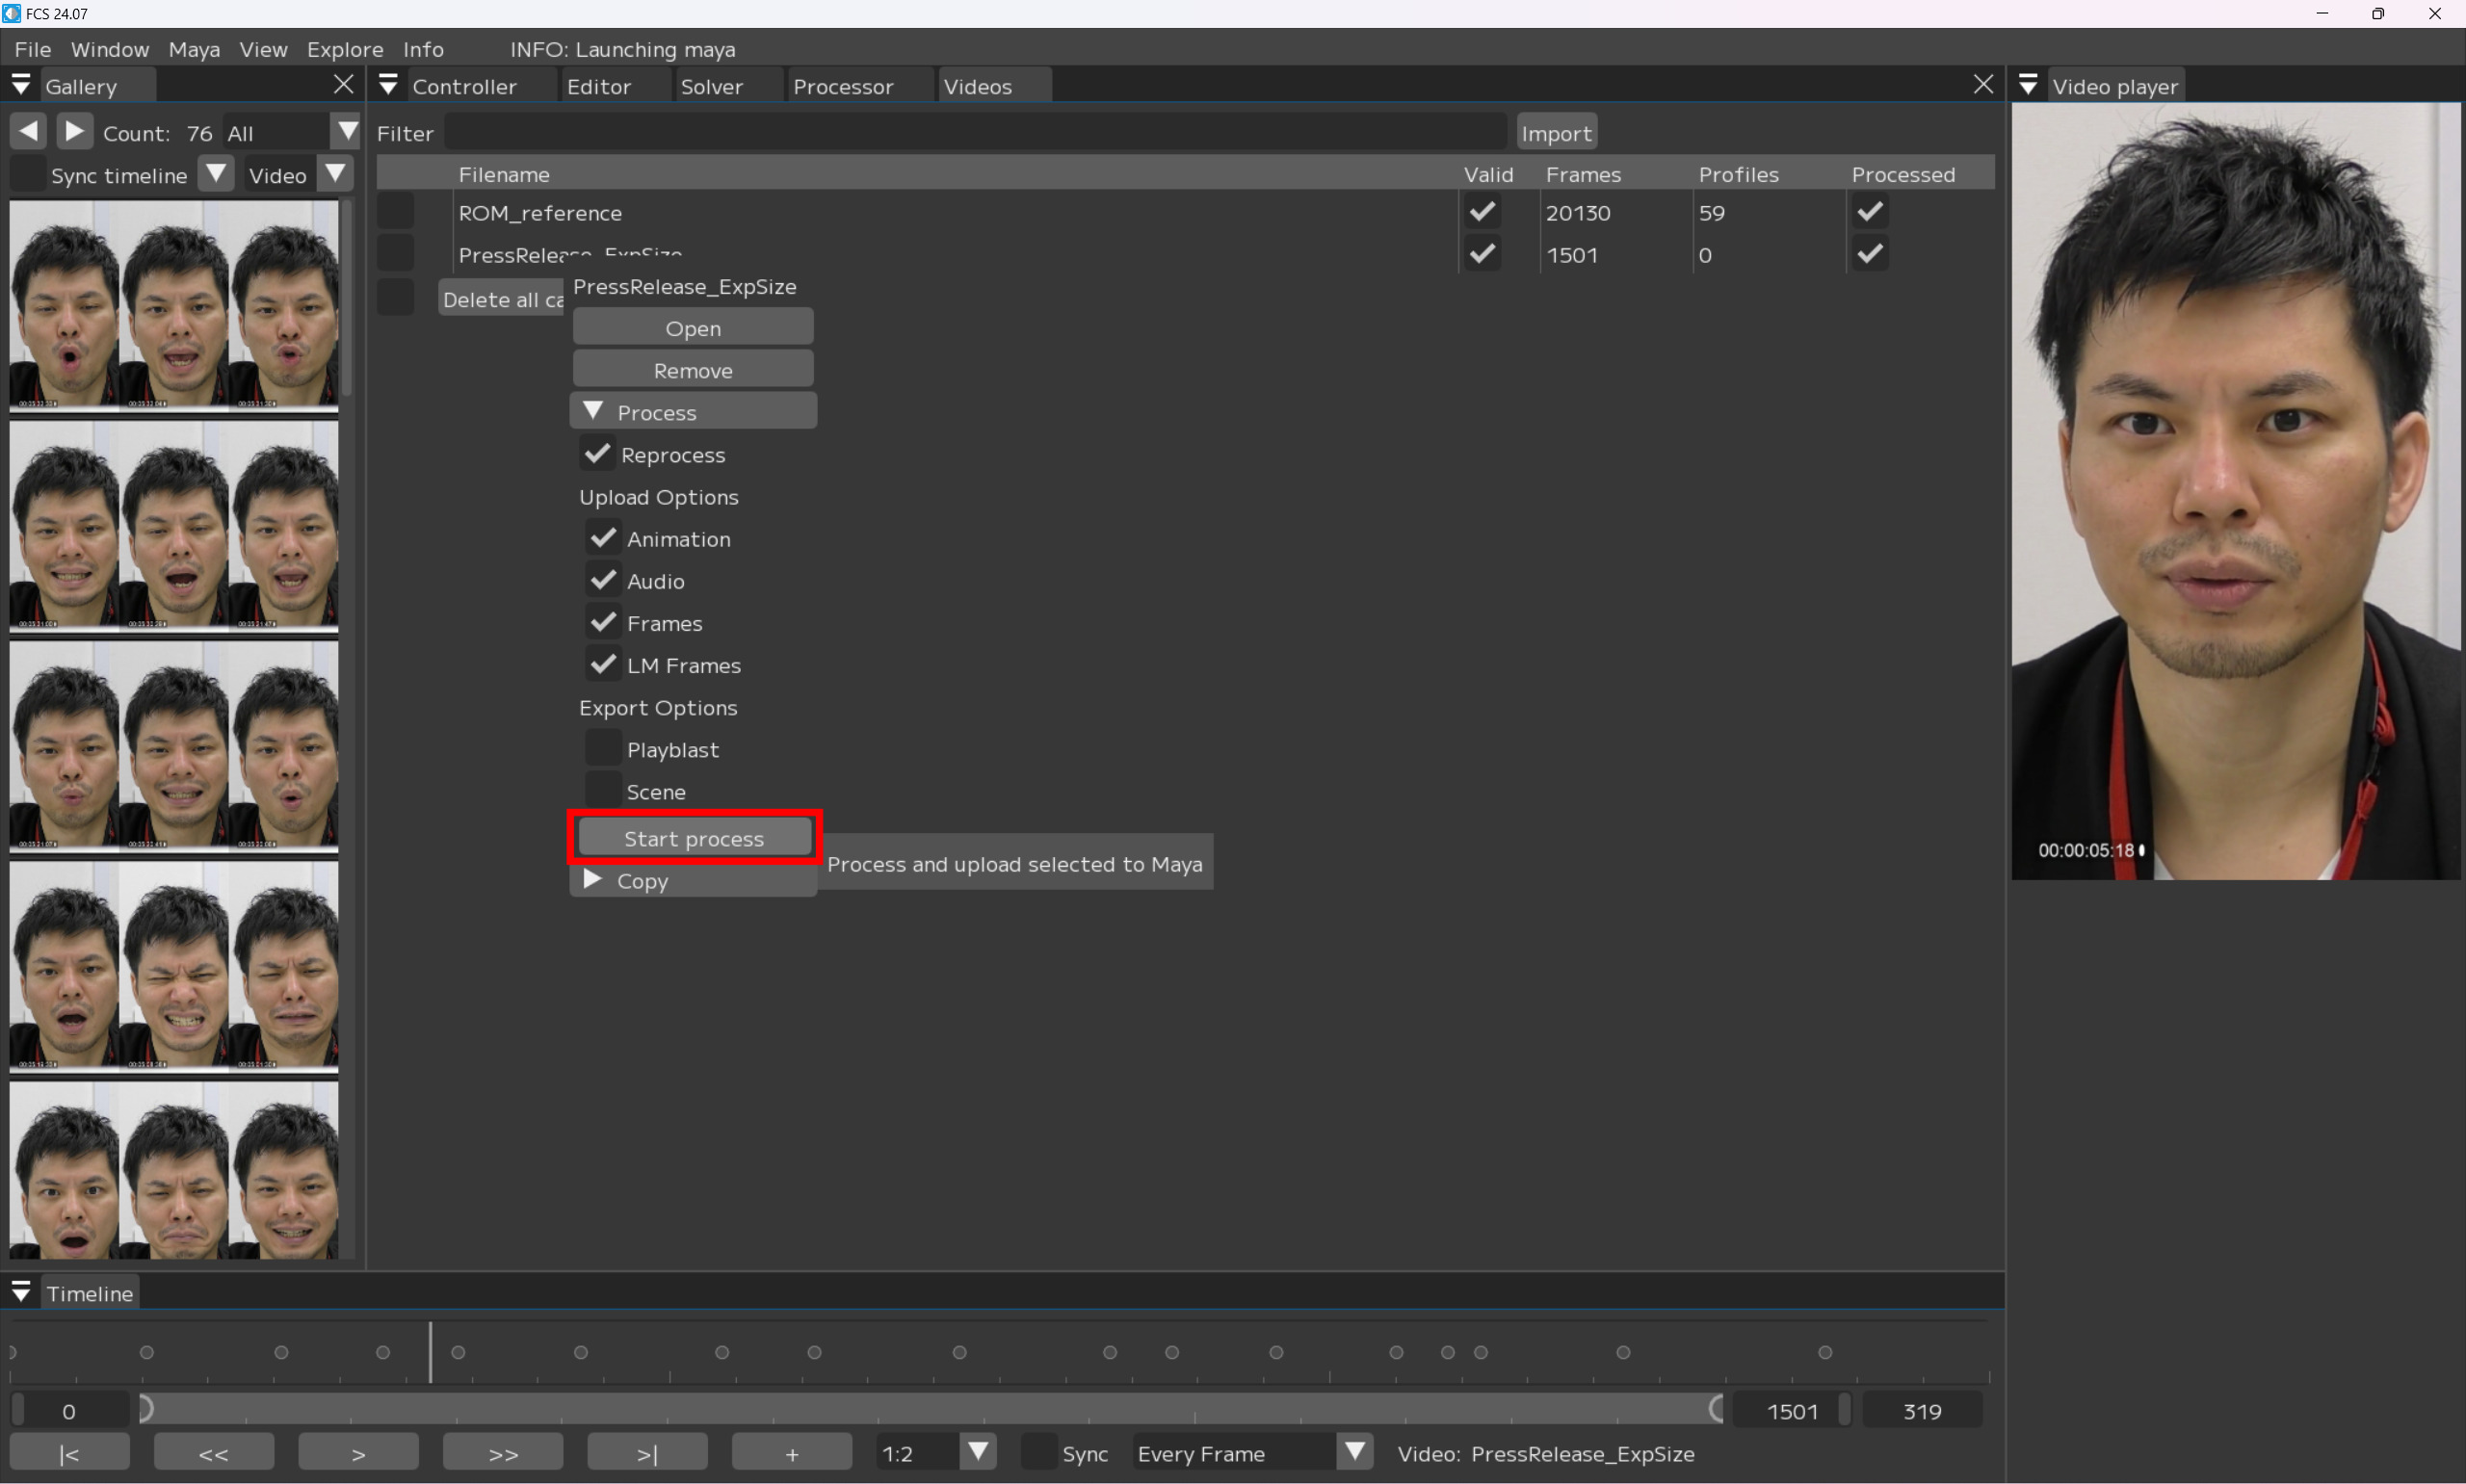This screenshot has width=2466, height=1484.
Task: Click Gallery previous arrow icon
Action: point(28,131)
